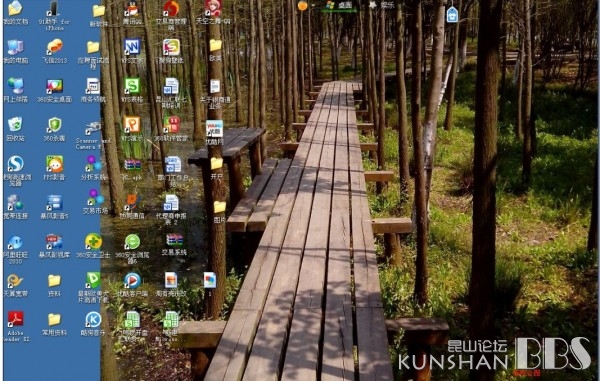The image size is (600, 381).
Task: Expand the dropdown arrow beside orange avatar
Action: pyautogui.click(x=313, y=6)
